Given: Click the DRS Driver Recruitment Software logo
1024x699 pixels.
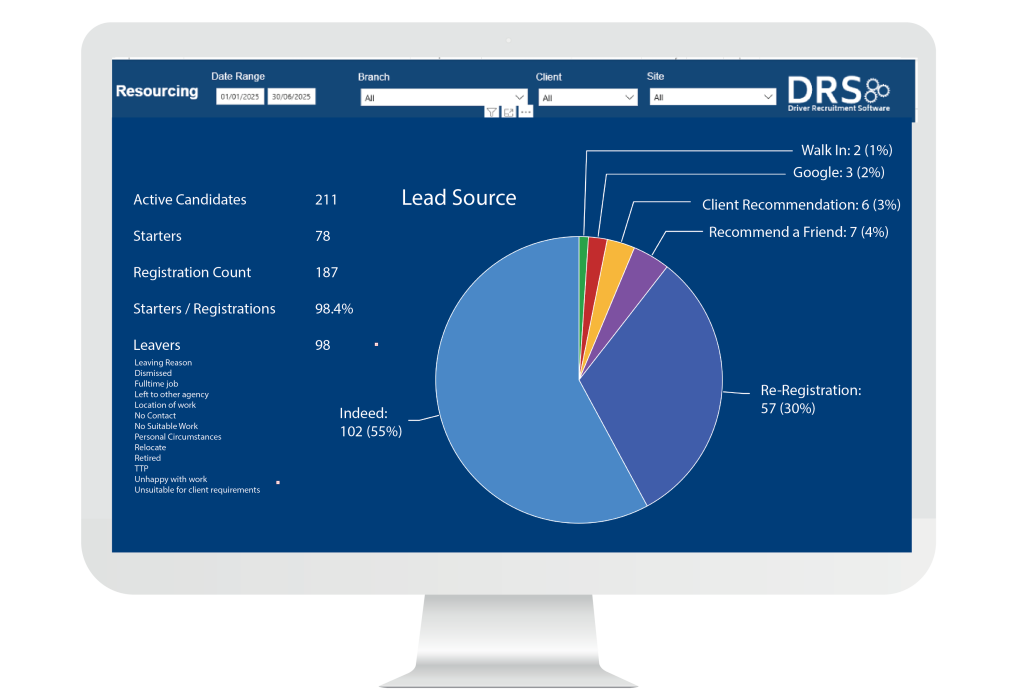Looking at the screenshot, I should 839,93.
